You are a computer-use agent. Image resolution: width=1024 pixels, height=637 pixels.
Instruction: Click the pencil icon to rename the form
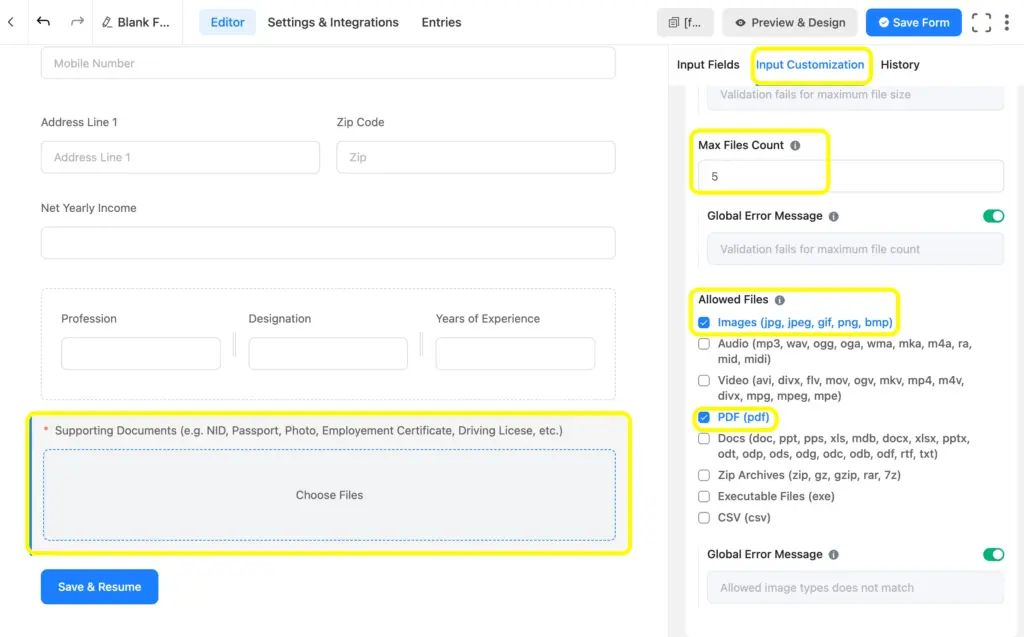coord(106,22)
